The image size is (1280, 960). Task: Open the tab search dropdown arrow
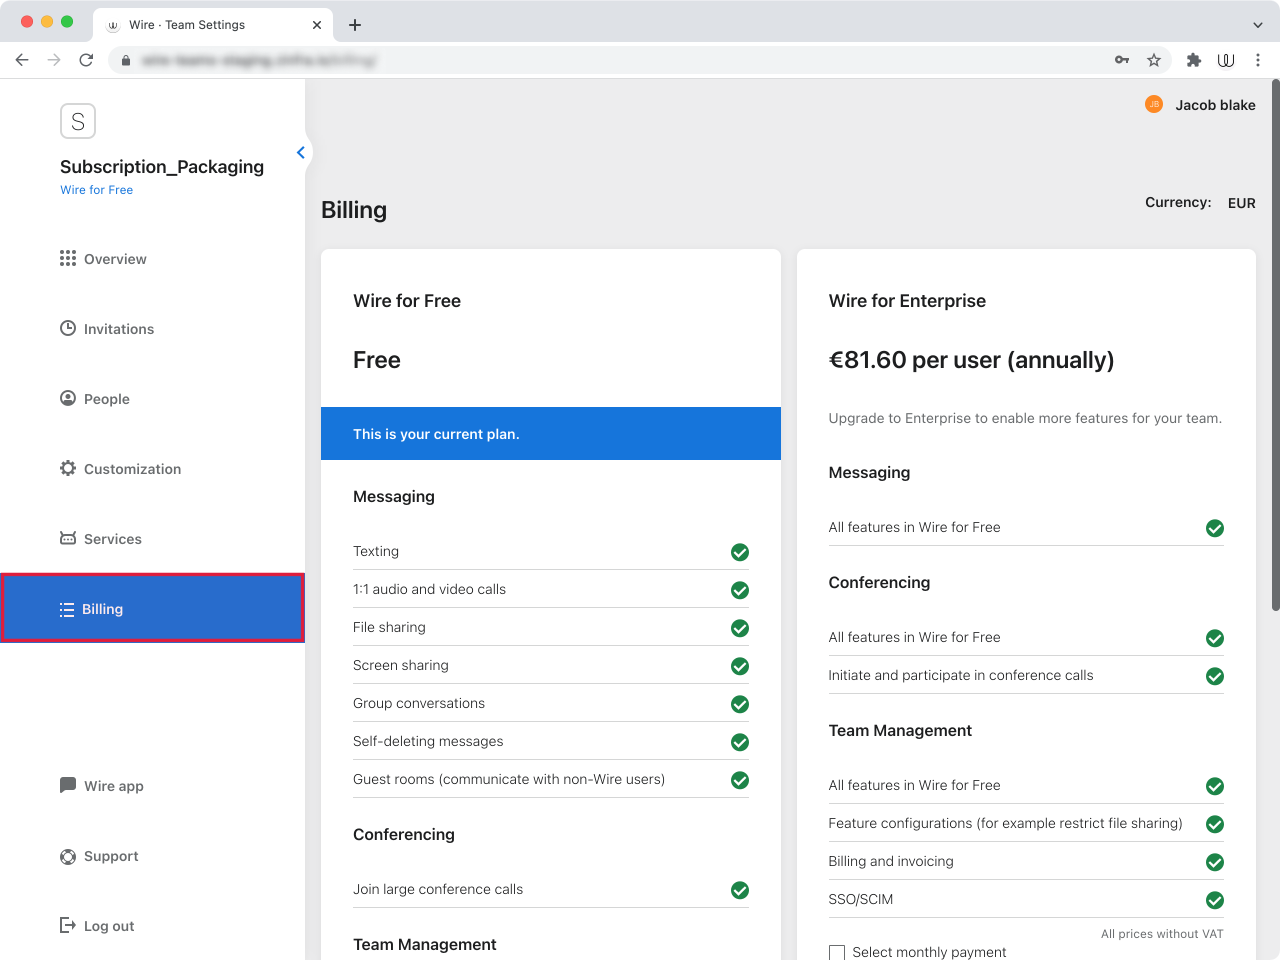pyautogui.click(x=1258, y=25)
